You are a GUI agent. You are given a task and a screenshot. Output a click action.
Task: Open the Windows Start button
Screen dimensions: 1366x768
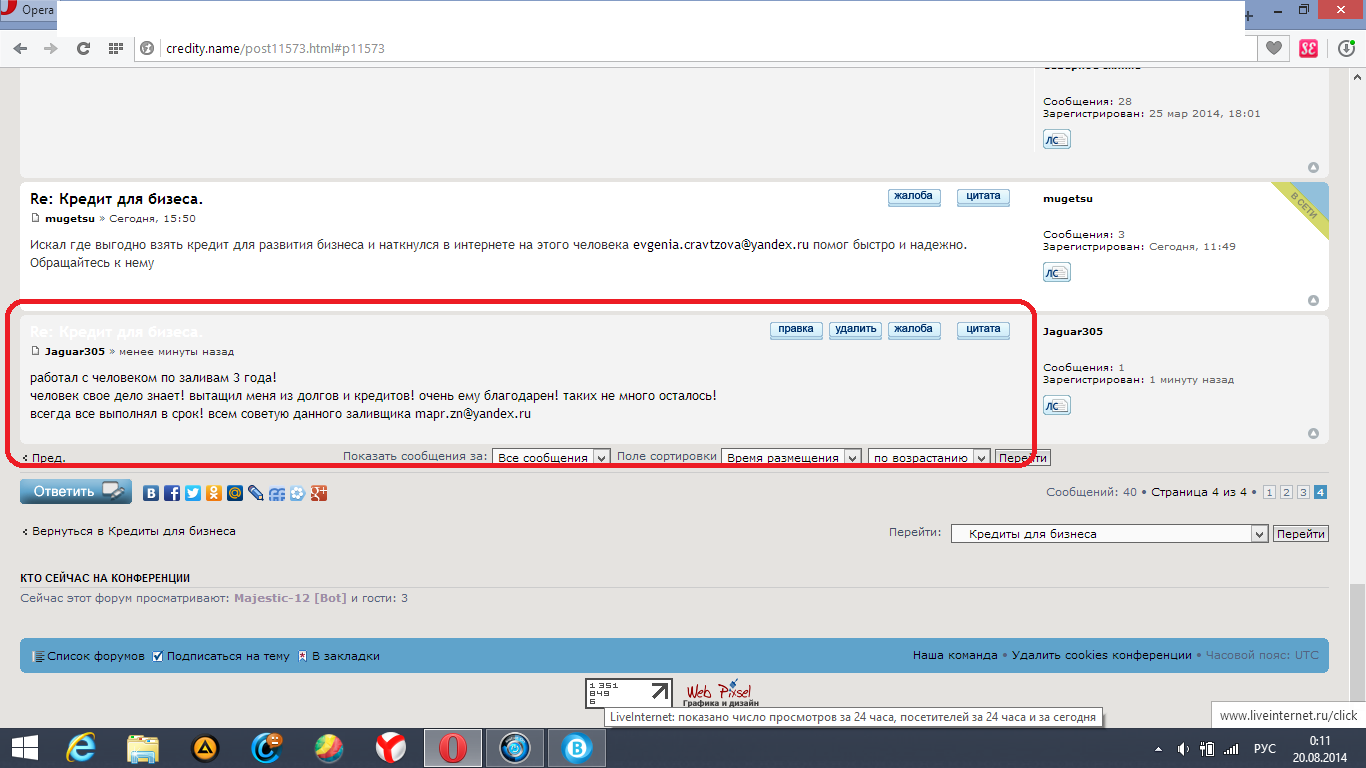point(24,747)
